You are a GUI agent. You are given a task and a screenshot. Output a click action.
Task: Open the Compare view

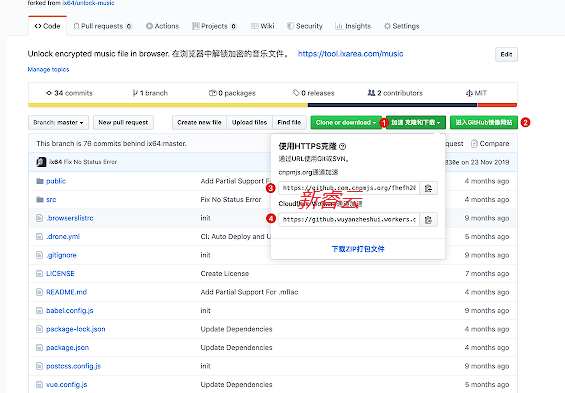pyautogui.click(x=490, y=143)
